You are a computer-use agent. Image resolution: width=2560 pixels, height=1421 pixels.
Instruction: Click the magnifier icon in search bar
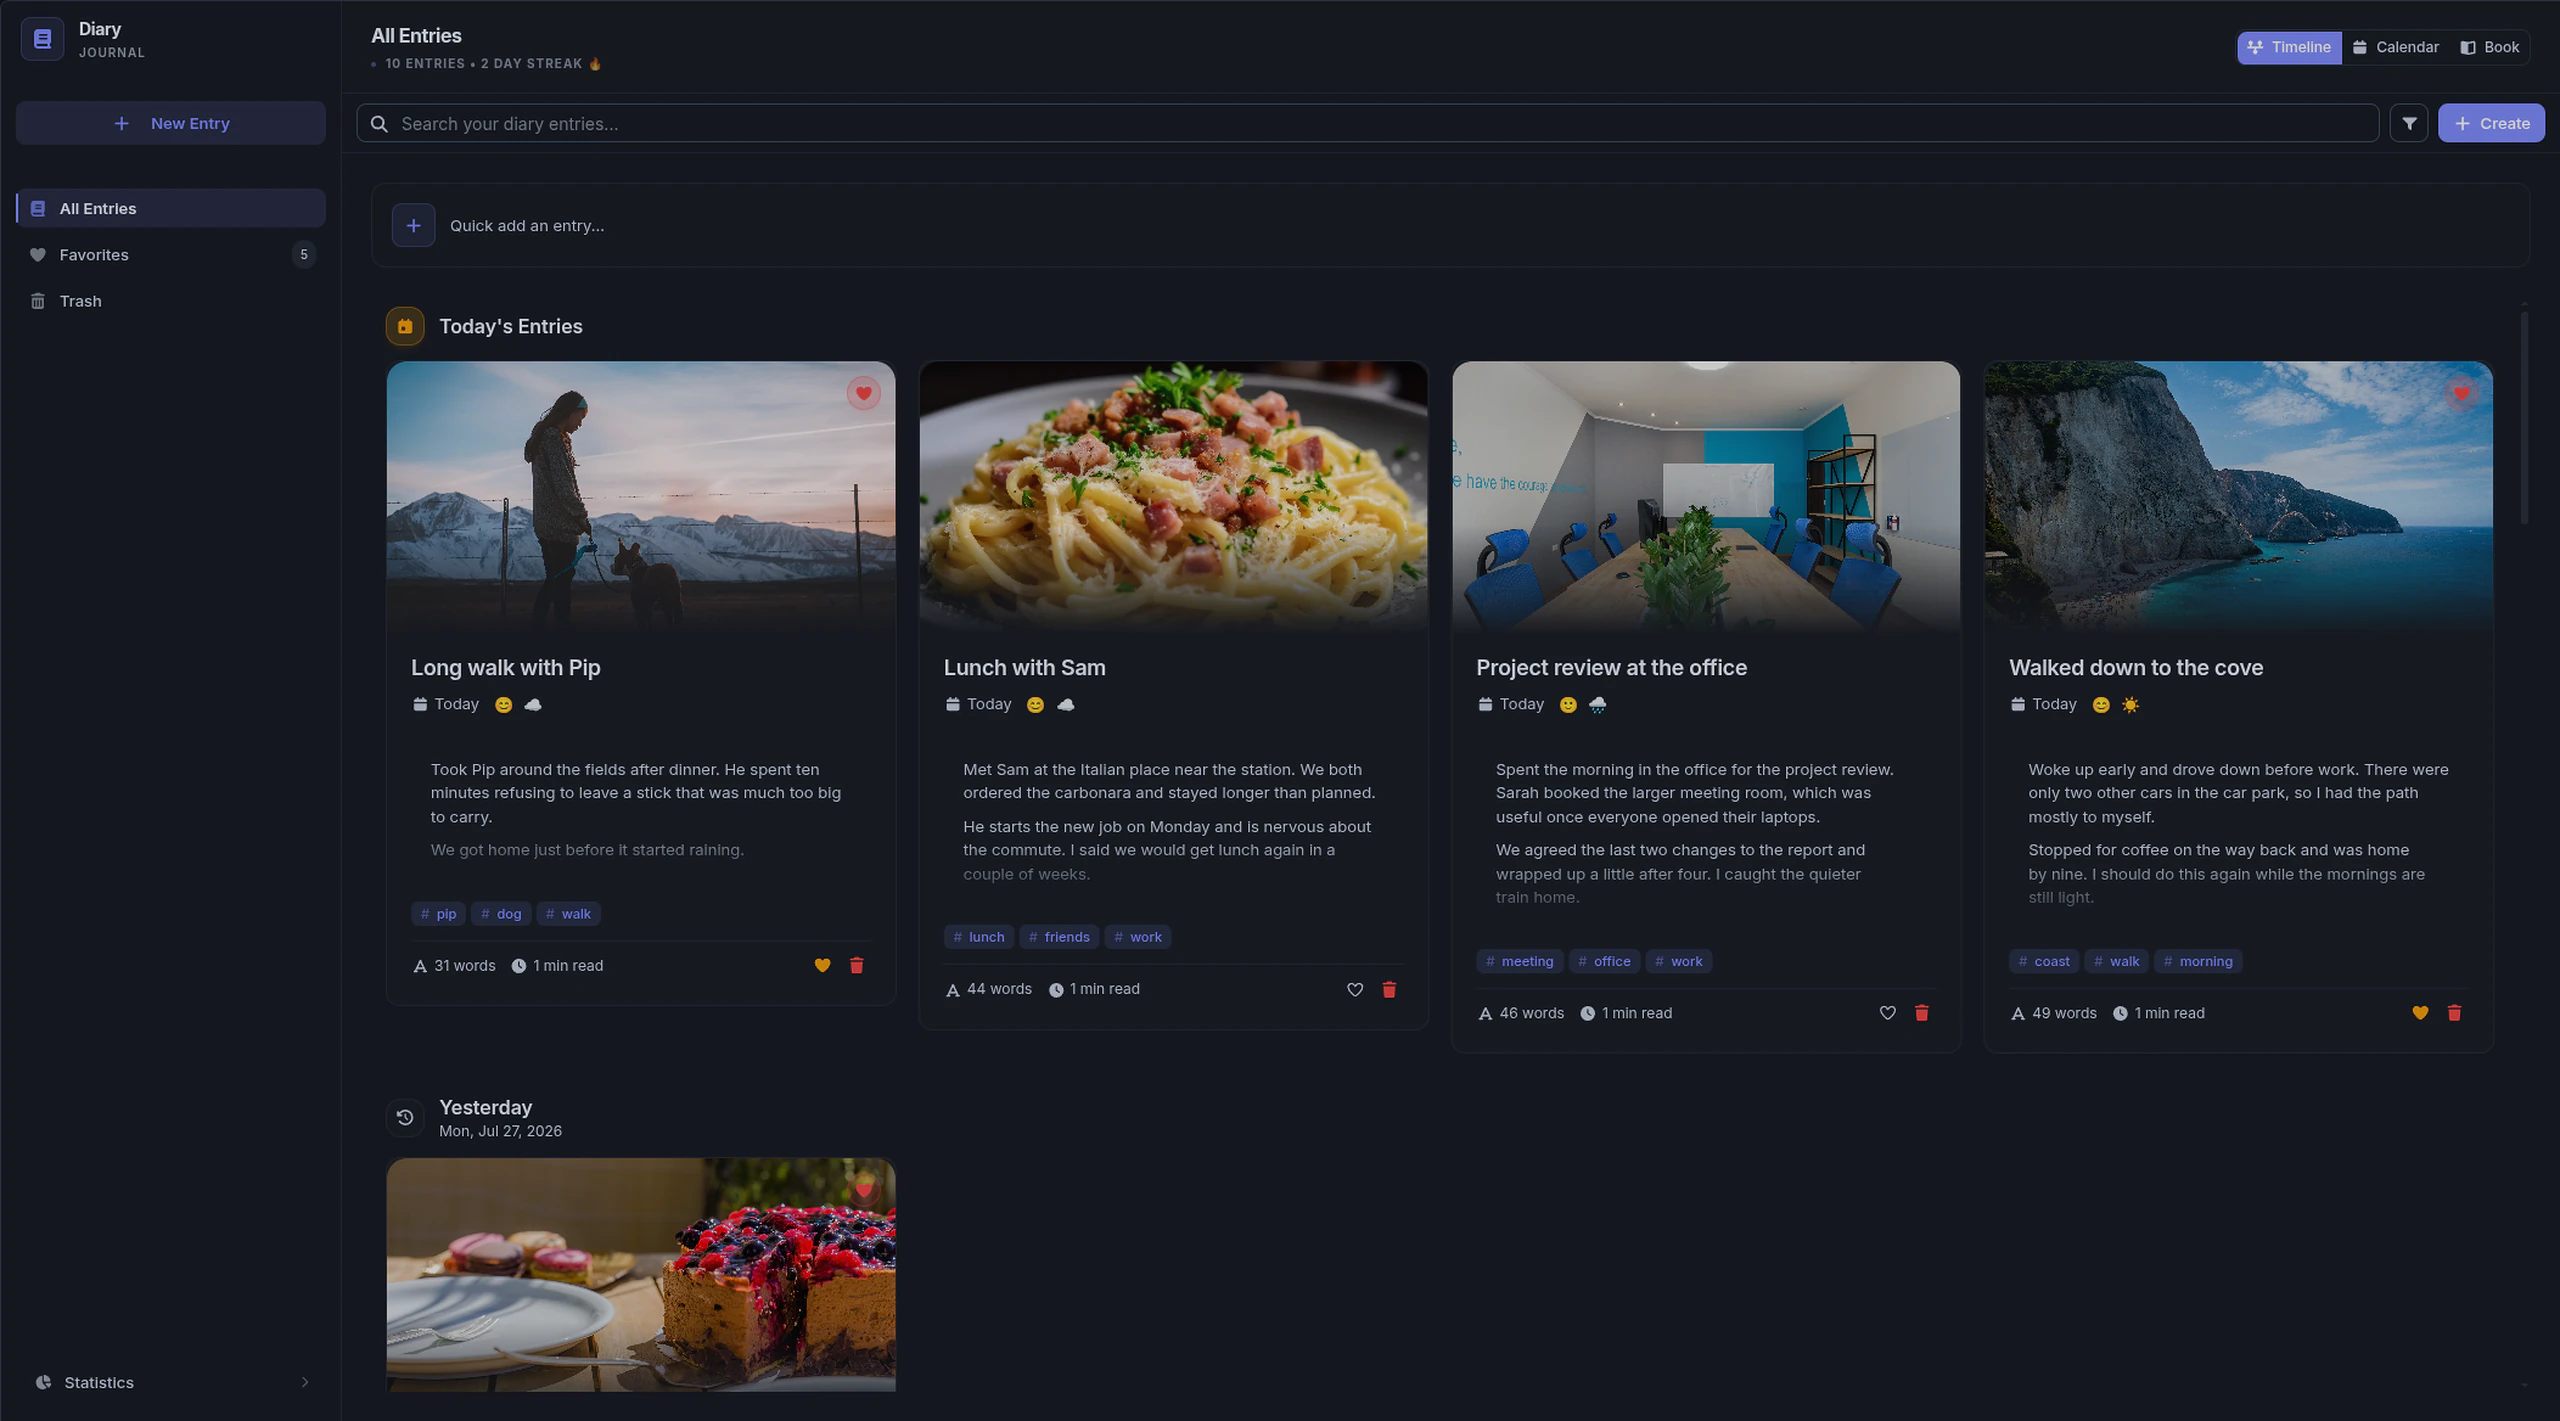click(379, 123)
